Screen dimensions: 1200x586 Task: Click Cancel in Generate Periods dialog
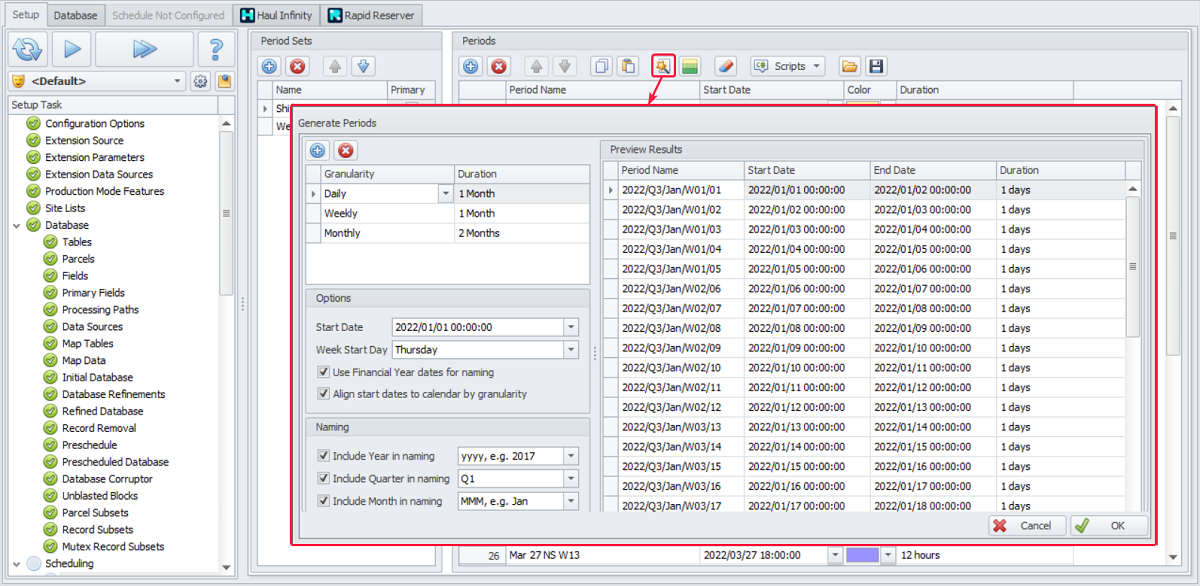(1027, 525)
